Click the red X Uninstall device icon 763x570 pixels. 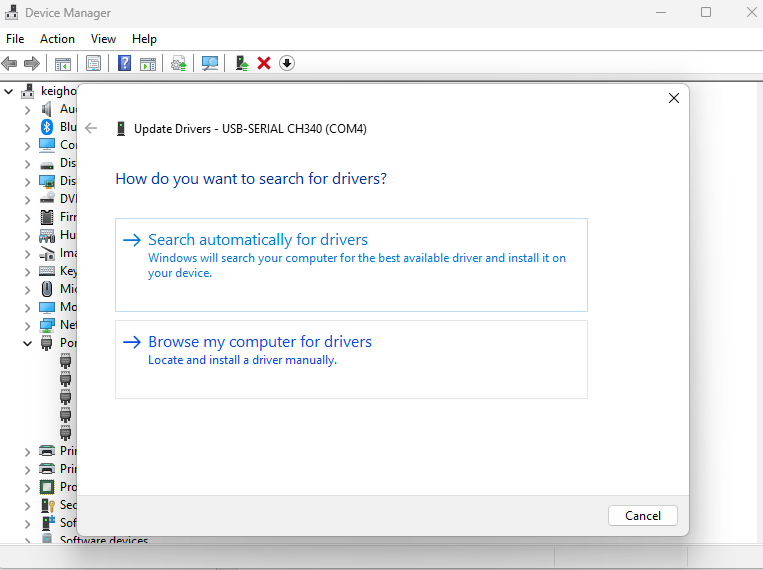tap(264, 63)
